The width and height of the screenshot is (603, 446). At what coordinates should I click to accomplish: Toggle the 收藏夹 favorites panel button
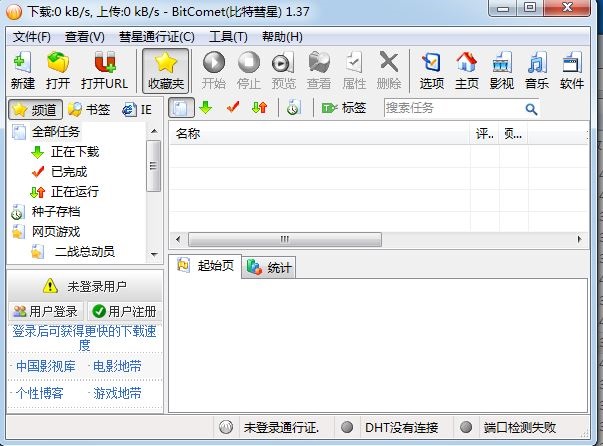point(166,71)
